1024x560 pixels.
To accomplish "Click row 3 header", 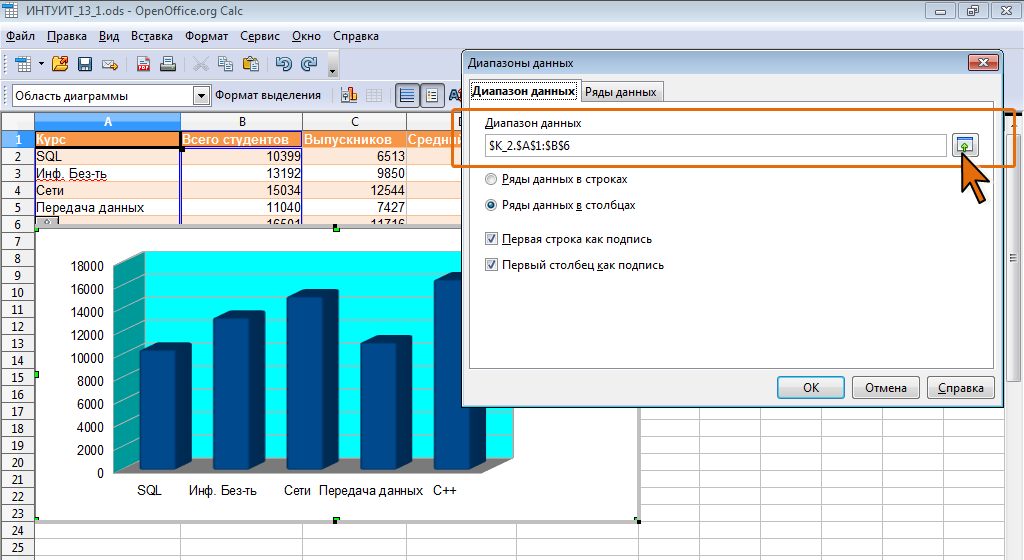I will click(18, 174).
